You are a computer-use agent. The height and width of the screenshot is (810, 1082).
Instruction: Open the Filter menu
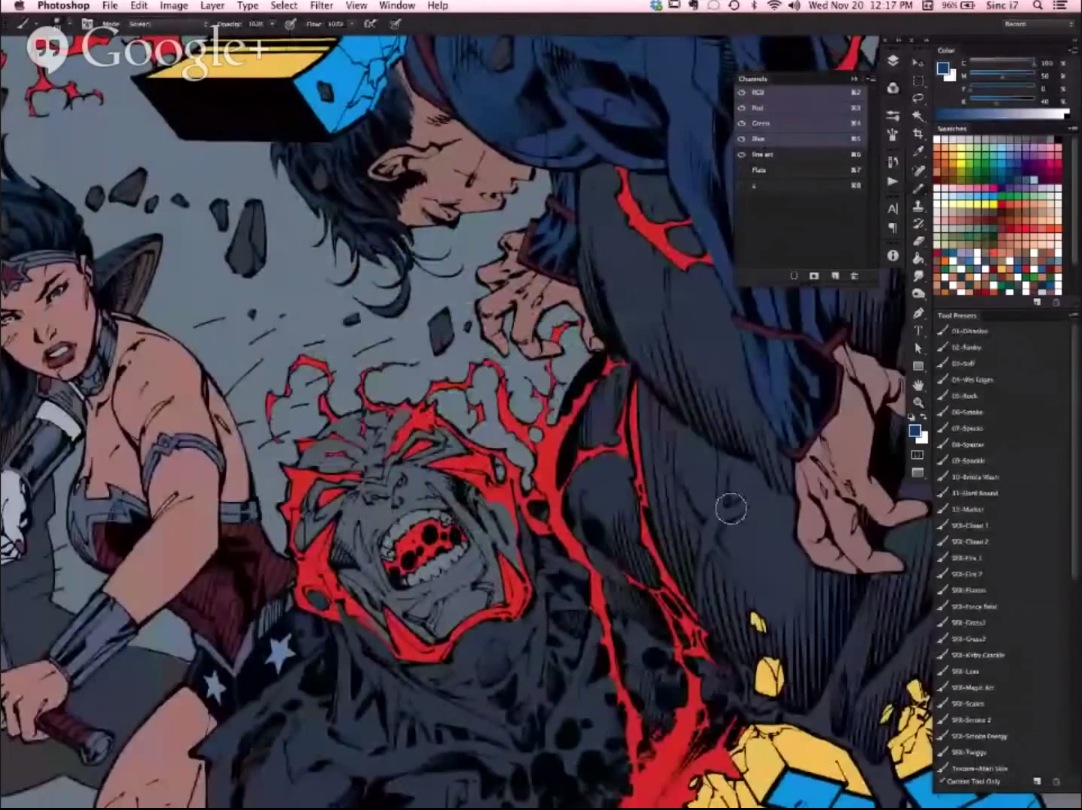tap(322, 6)
